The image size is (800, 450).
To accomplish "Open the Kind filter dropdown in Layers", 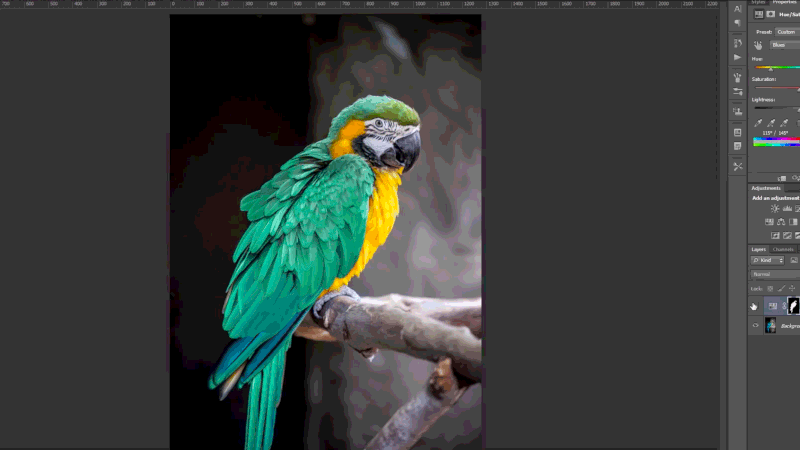I will (x=767, y=261).
